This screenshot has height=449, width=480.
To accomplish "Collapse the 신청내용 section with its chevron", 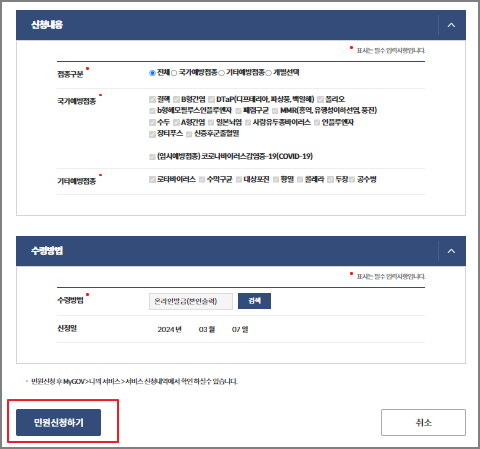I will (x=451, y=25).
